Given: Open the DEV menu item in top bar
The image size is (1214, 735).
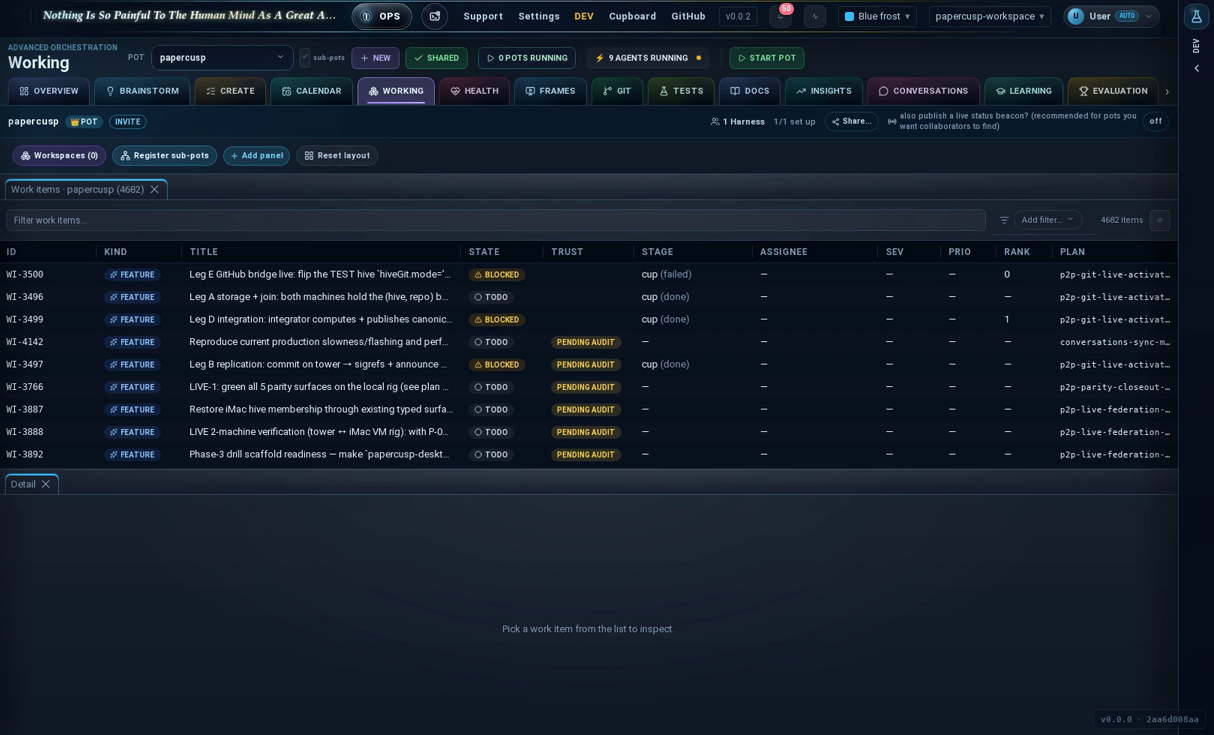Looking at the screenshot, I should 584,16.
